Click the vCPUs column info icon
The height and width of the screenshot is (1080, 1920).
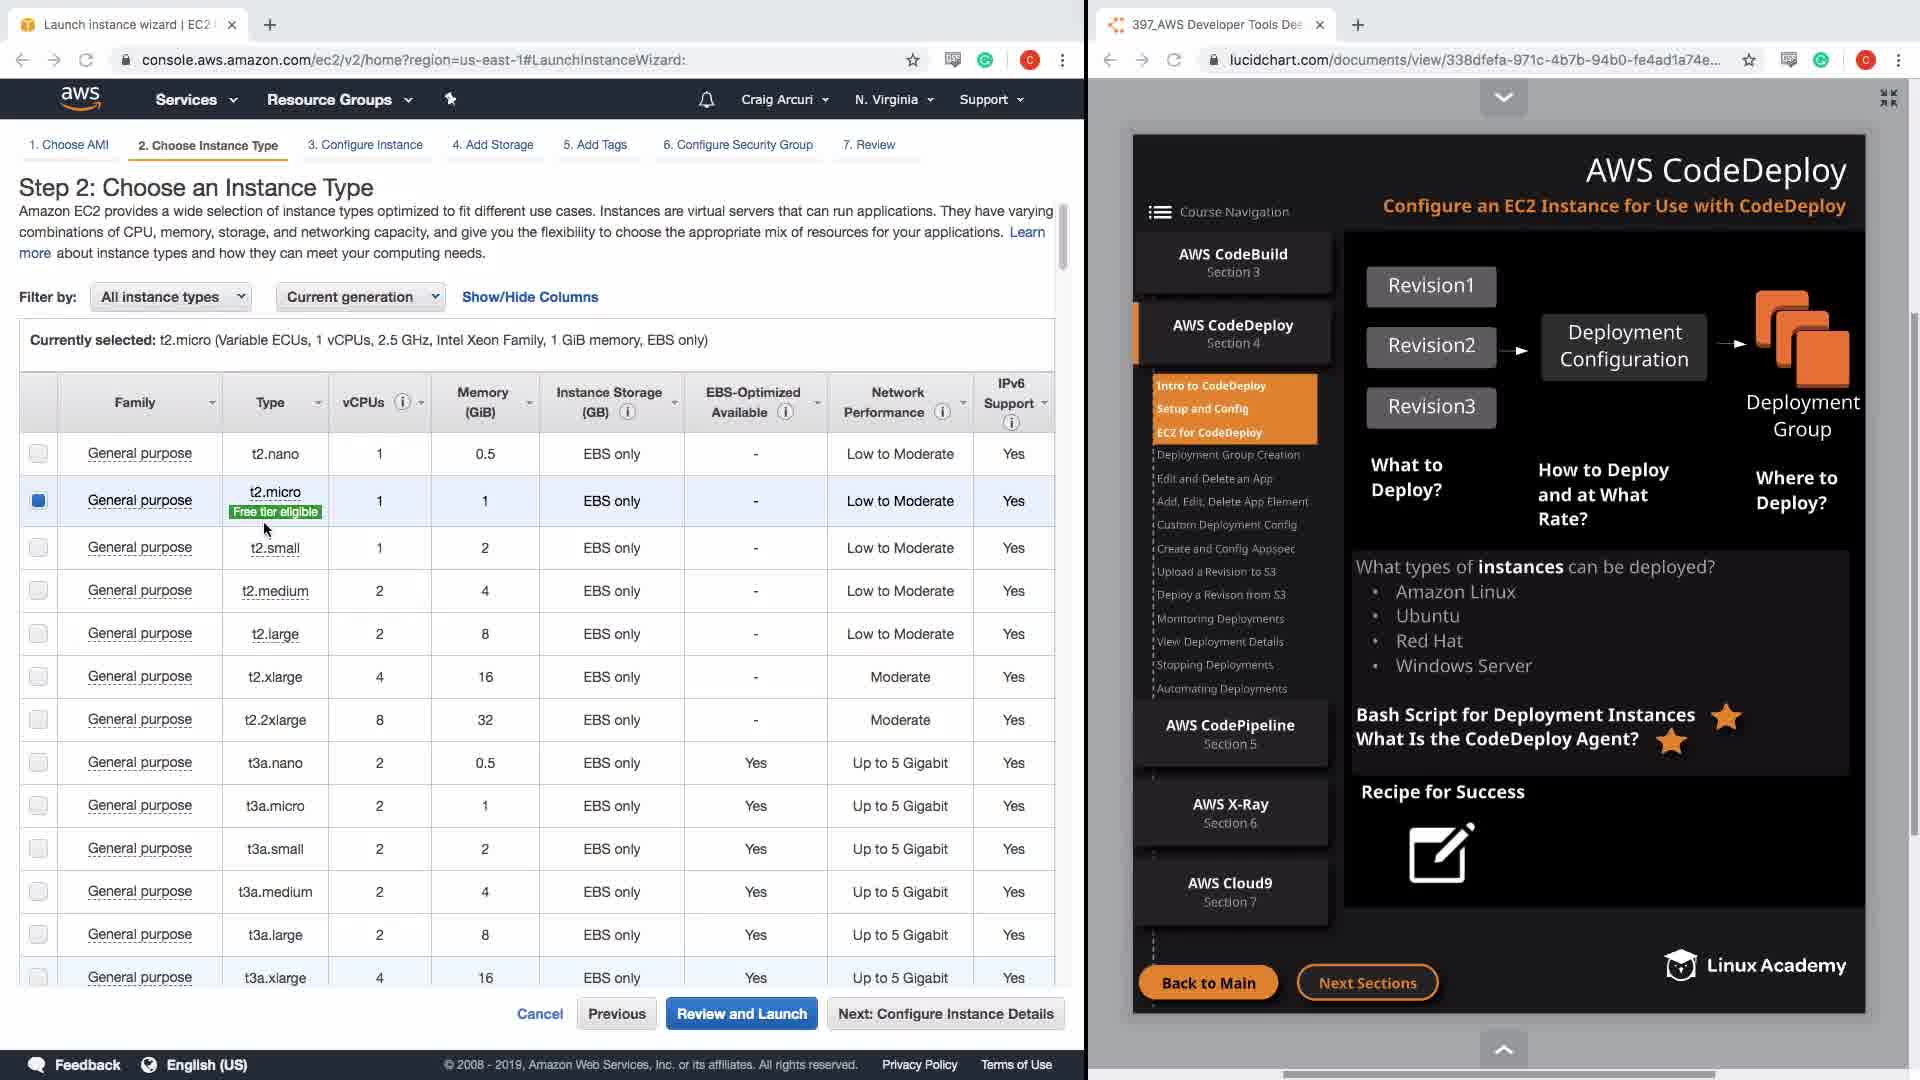pos(402,402)
